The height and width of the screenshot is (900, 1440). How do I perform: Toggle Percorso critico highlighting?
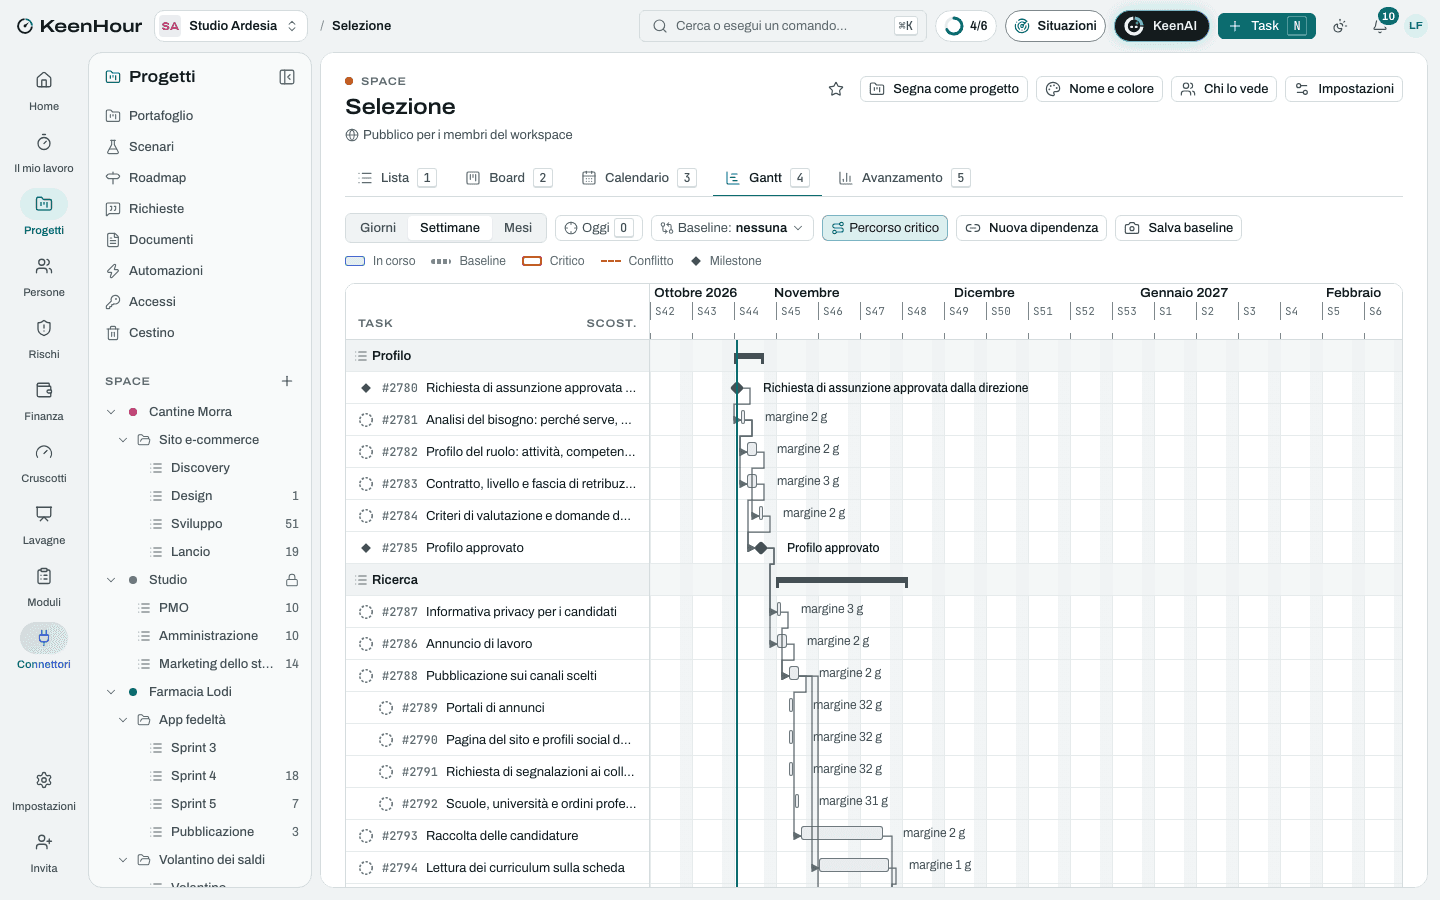(x=885, y=228)
